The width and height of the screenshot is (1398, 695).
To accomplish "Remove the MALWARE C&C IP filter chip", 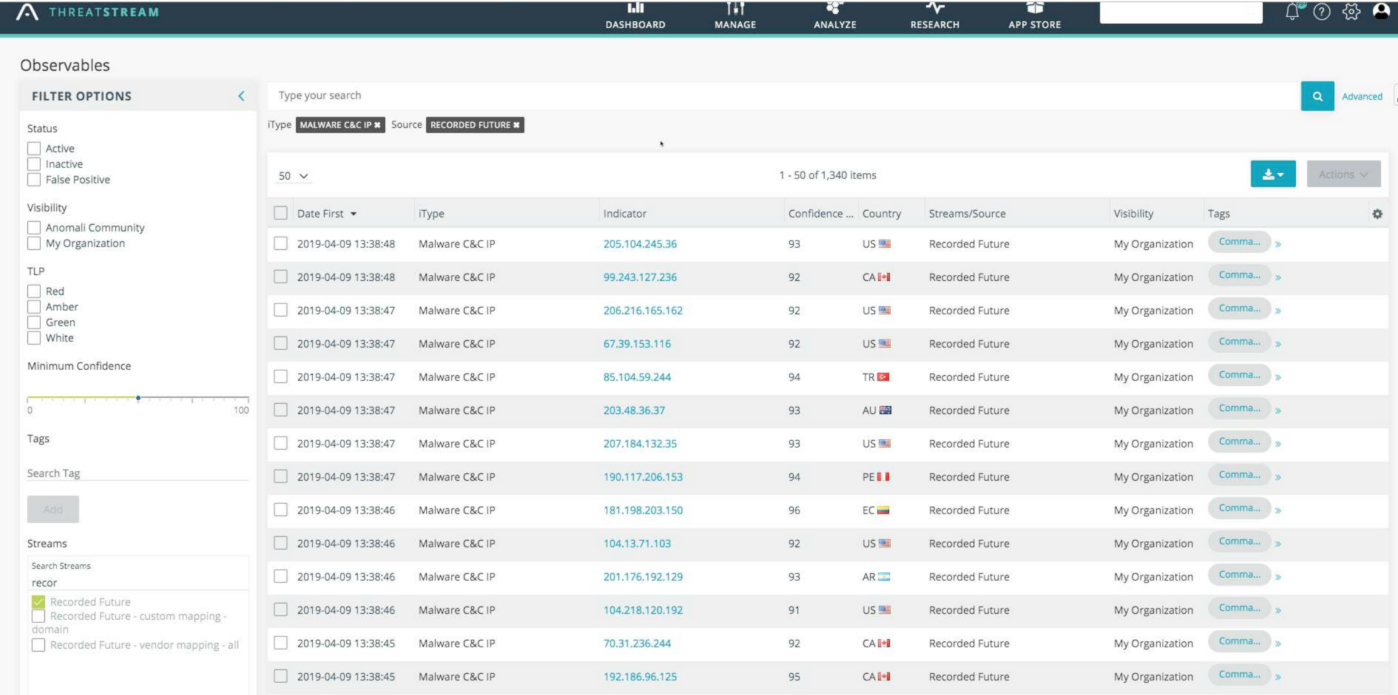I will (377, 125).
